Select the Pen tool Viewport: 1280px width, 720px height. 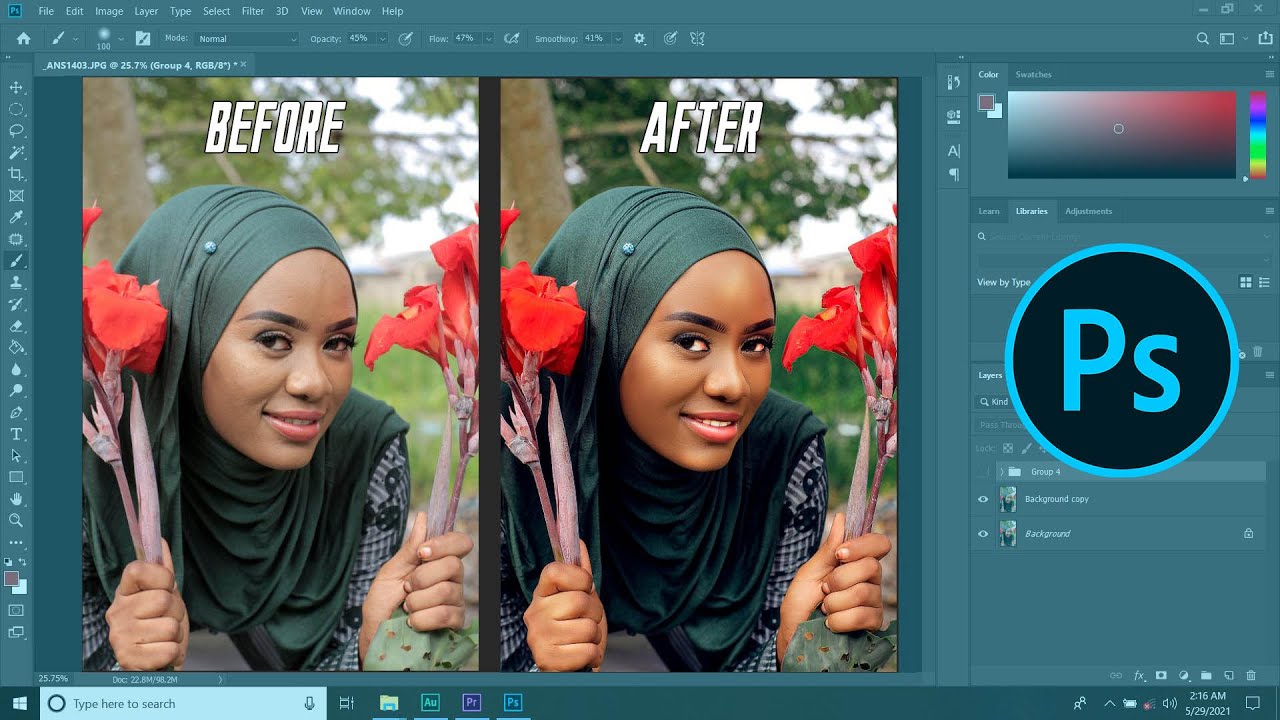coord(16,412)
